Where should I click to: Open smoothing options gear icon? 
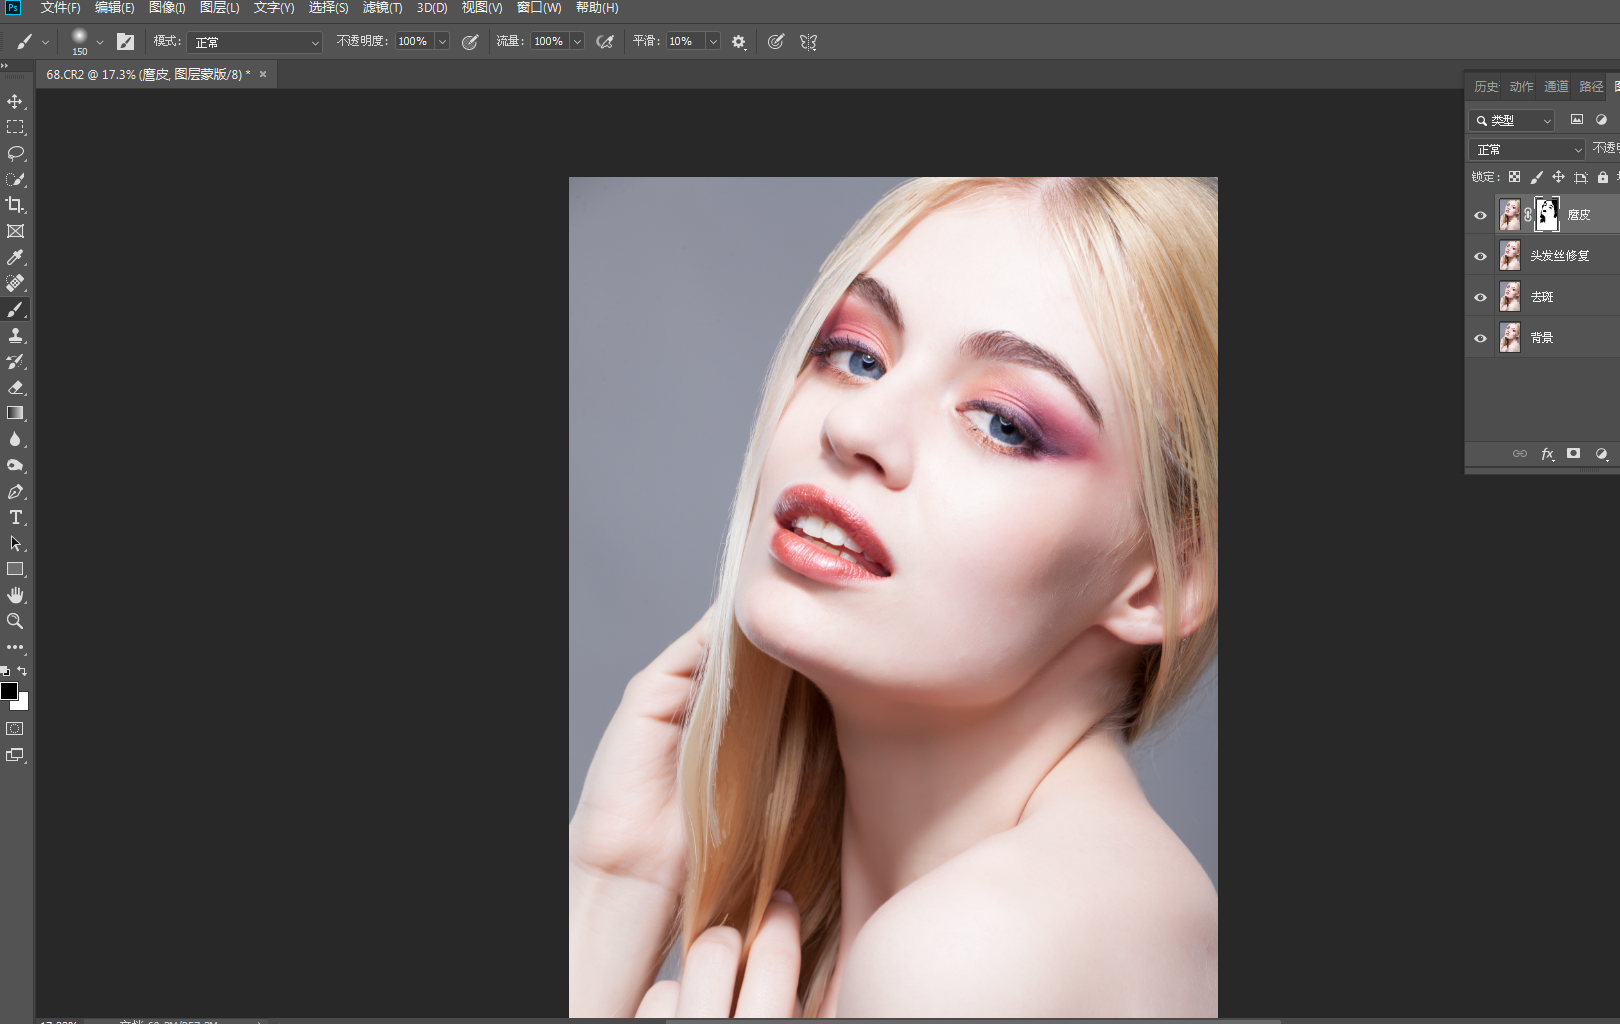click(x=739, y=42)
